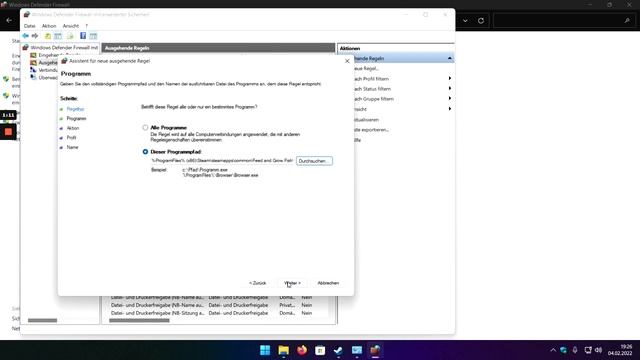Click the Verbindungssicherheitsregeln tree icon
Image resolution: width=640 pixels, height=360 pixels.
tap(33, 70)
